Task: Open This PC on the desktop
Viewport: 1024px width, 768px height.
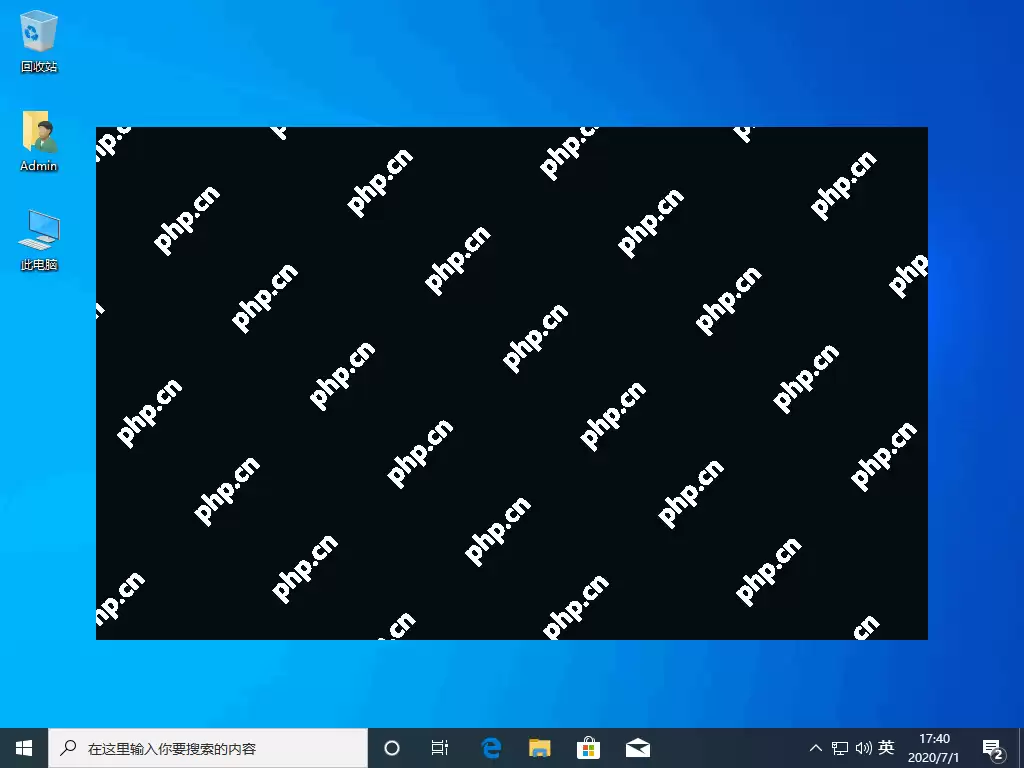Action: pos(38,230)
